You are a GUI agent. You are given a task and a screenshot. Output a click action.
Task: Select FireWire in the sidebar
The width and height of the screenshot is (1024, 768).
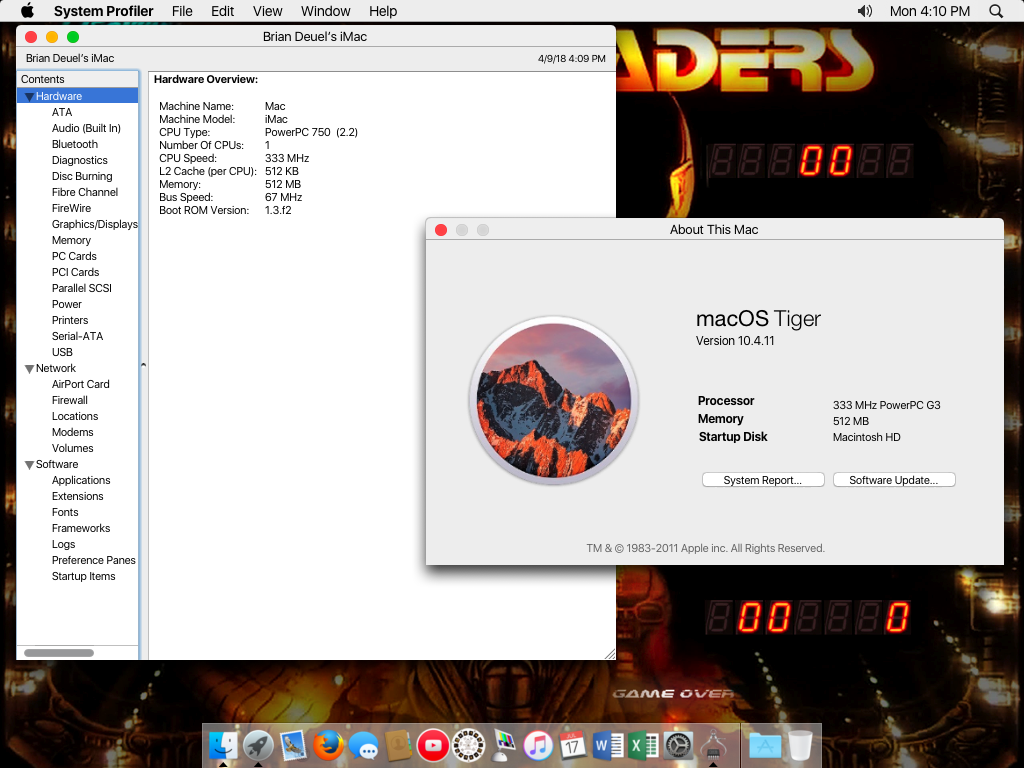[x=71, y=208]
